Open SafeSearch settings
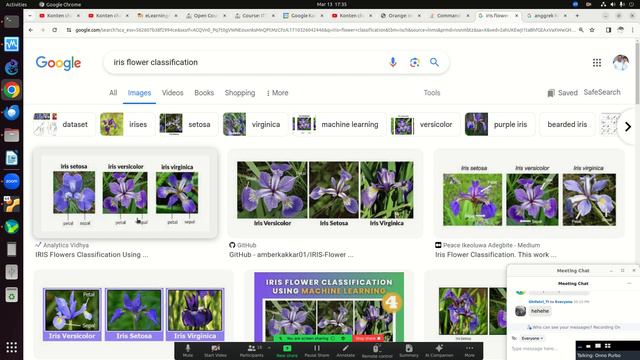Screen dimensions: 640x360 click(602, 92)
